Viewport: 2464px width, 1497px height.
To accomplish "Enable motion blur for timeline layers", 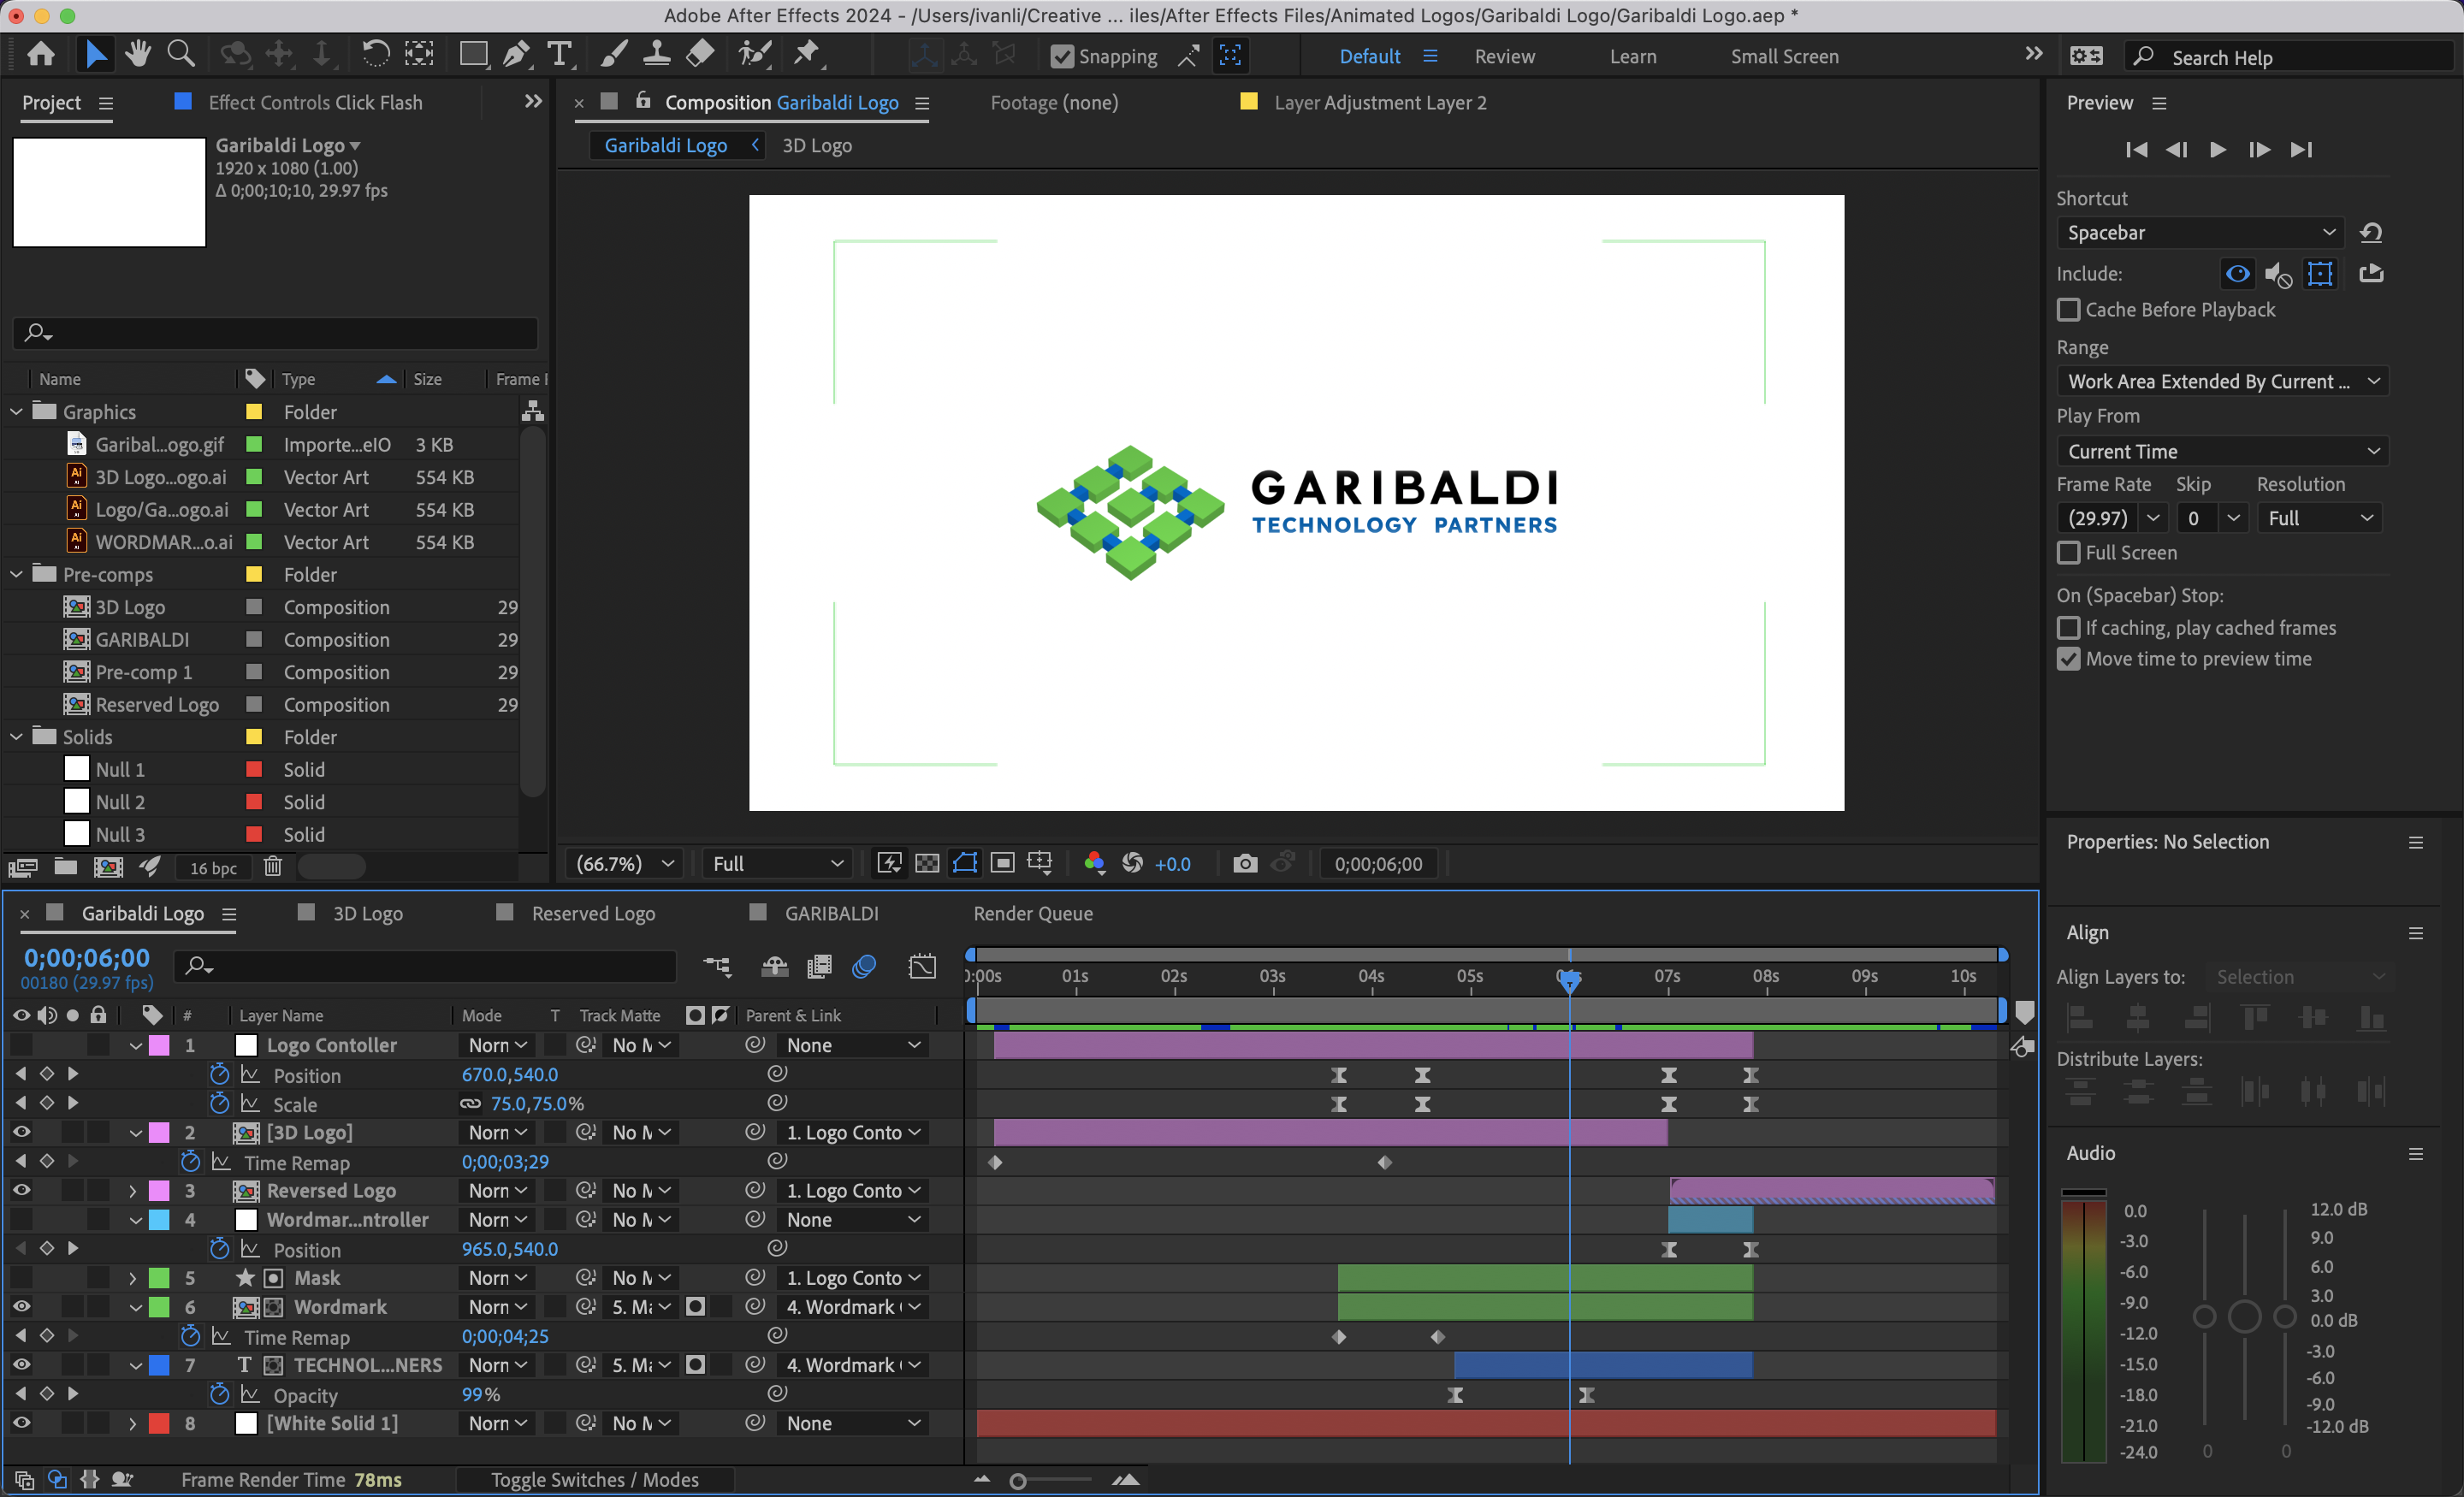I will pos(864,966).
